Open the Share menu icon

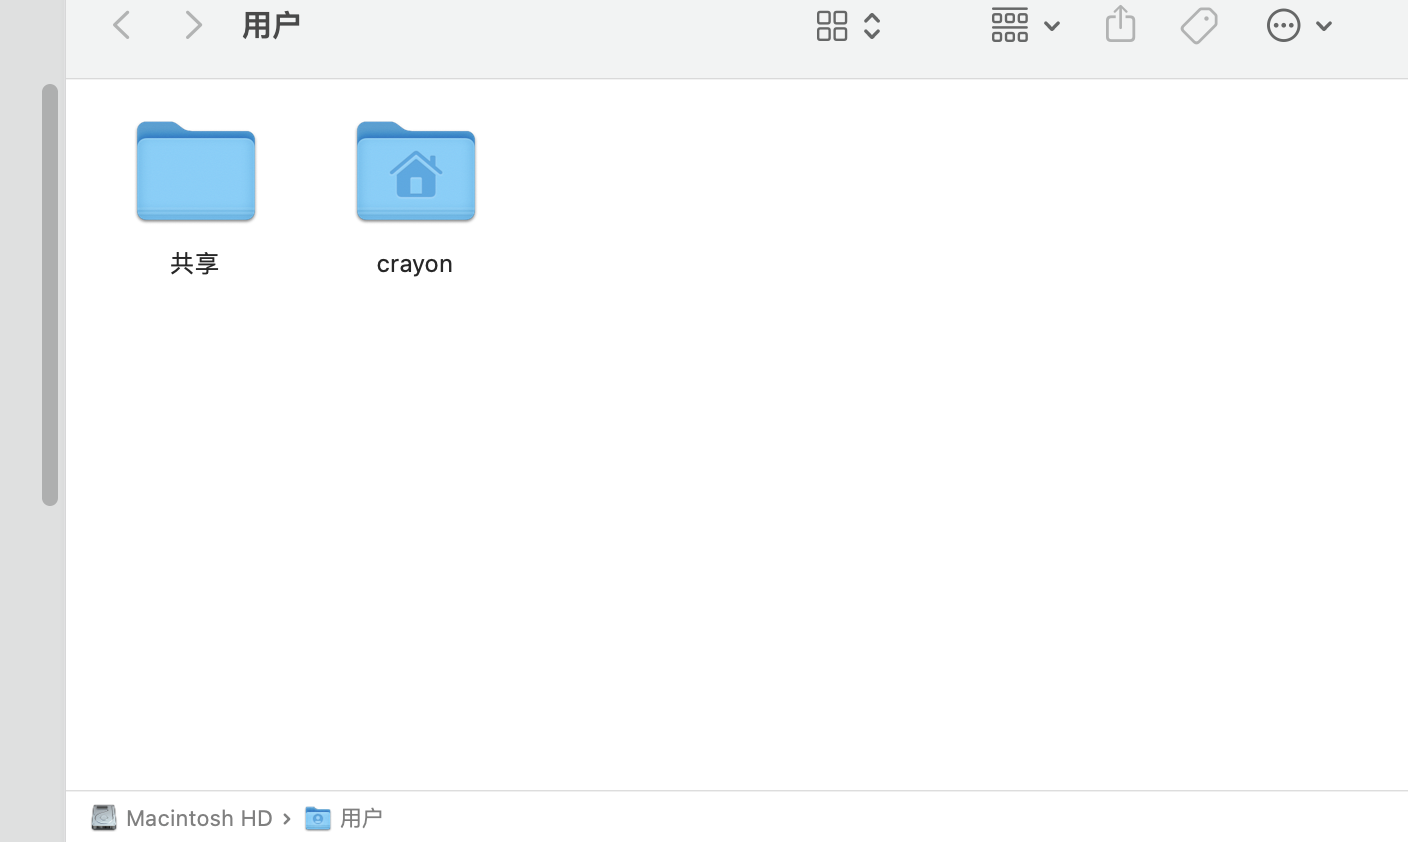1120,24
